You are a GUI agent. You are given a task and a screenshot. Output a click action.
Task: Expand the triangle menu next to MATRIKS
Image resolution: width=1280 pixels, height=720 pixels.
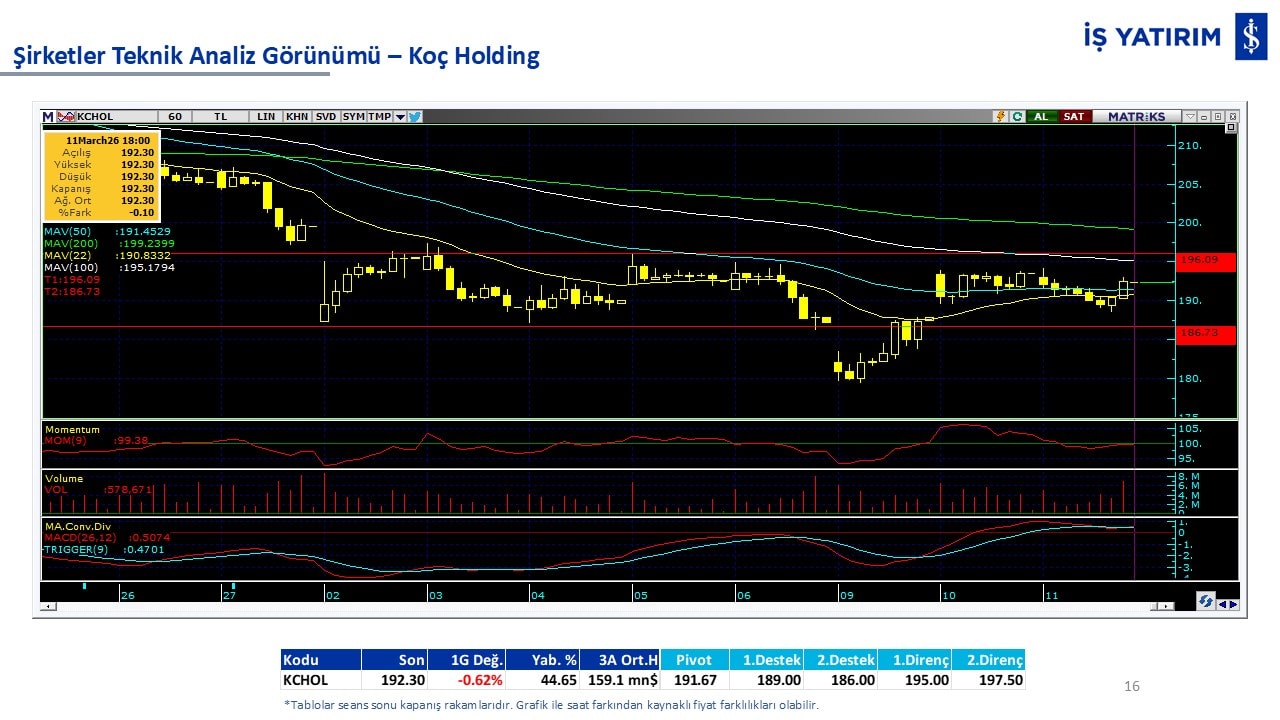[x=1189, y=117]
